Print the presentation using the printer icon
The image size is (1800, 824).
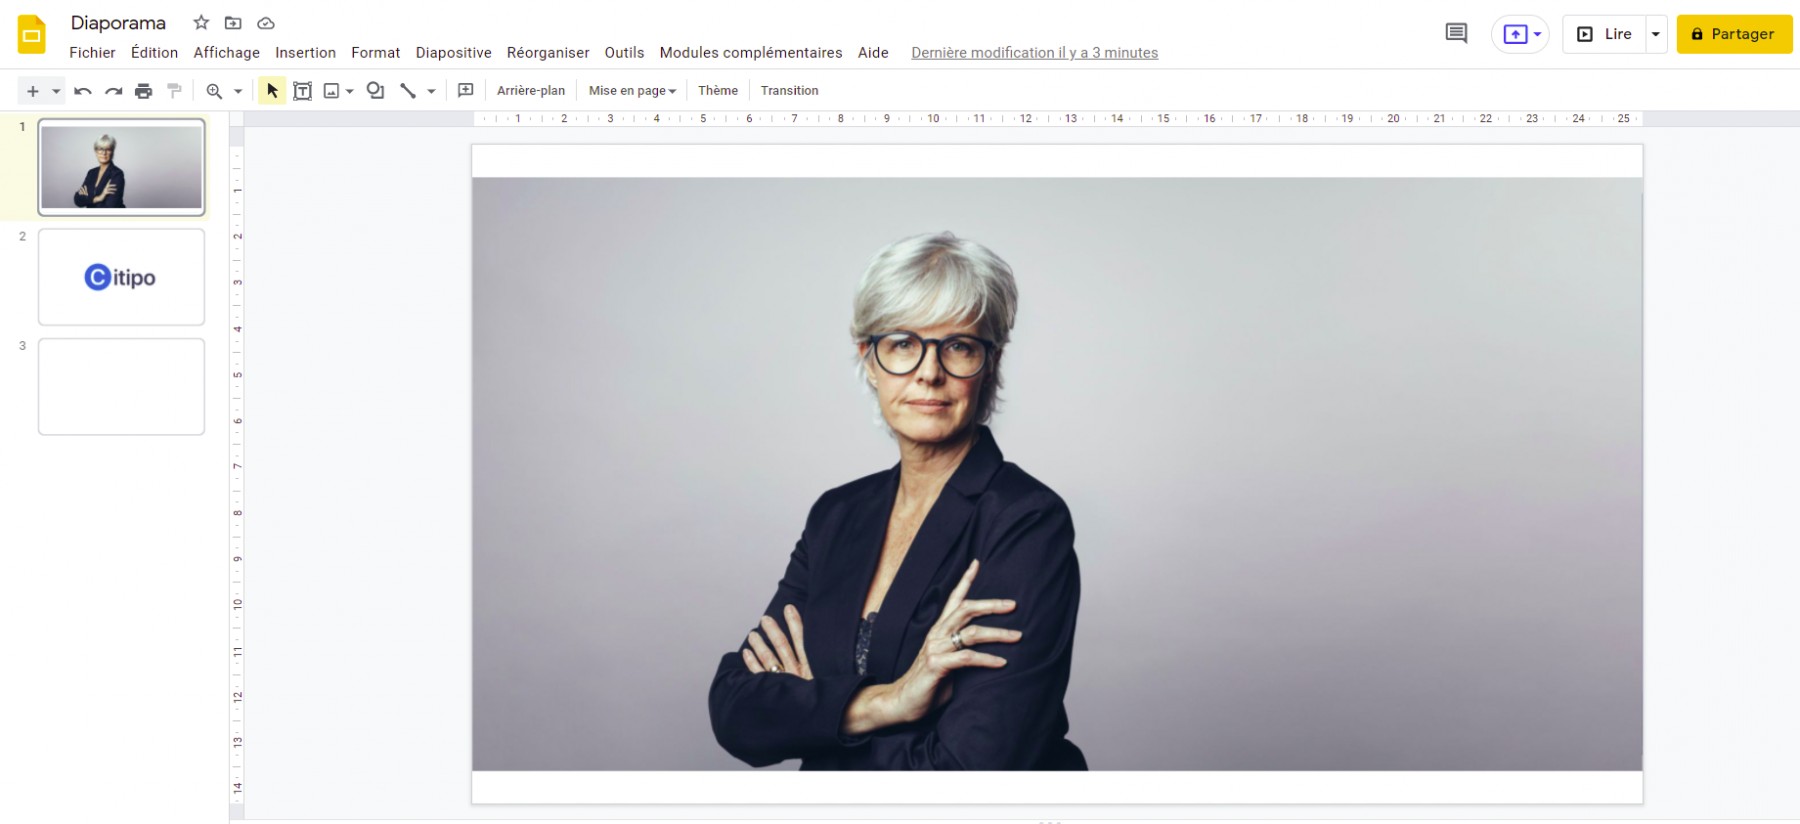[x=144, y=91]
